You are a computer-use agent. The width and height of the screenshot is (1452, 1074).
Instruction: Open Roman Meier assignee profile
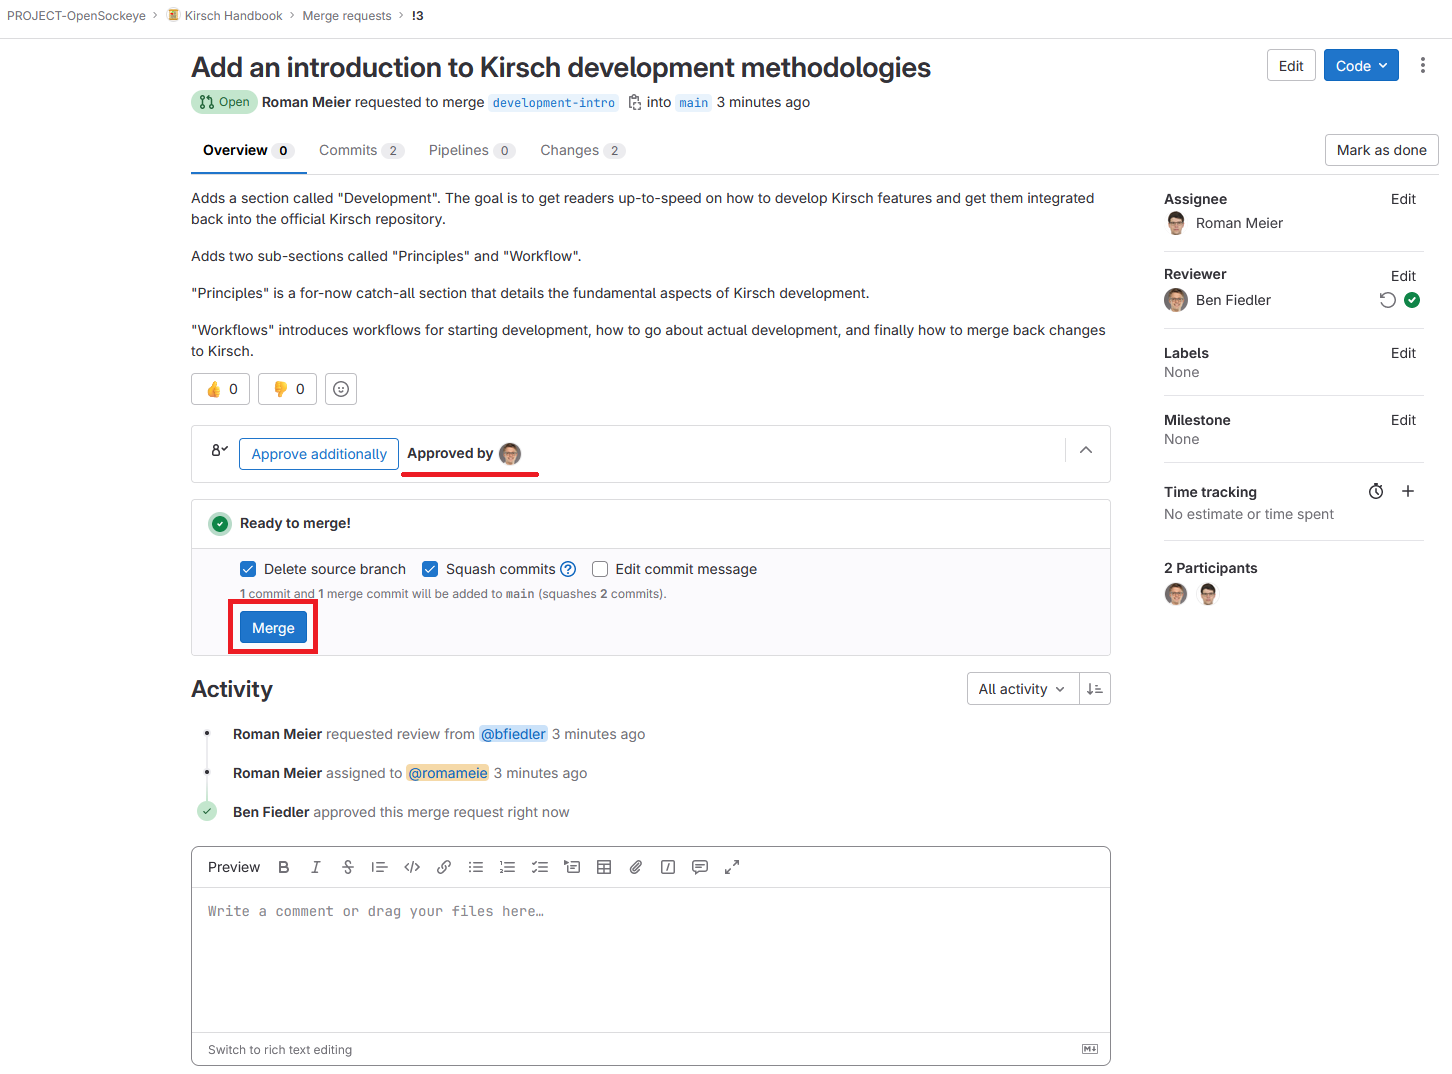point(1239,223)
